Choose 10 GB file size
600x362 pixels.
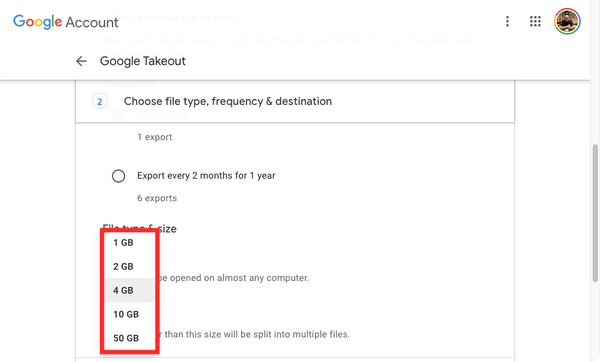click(x=129, y=314)
